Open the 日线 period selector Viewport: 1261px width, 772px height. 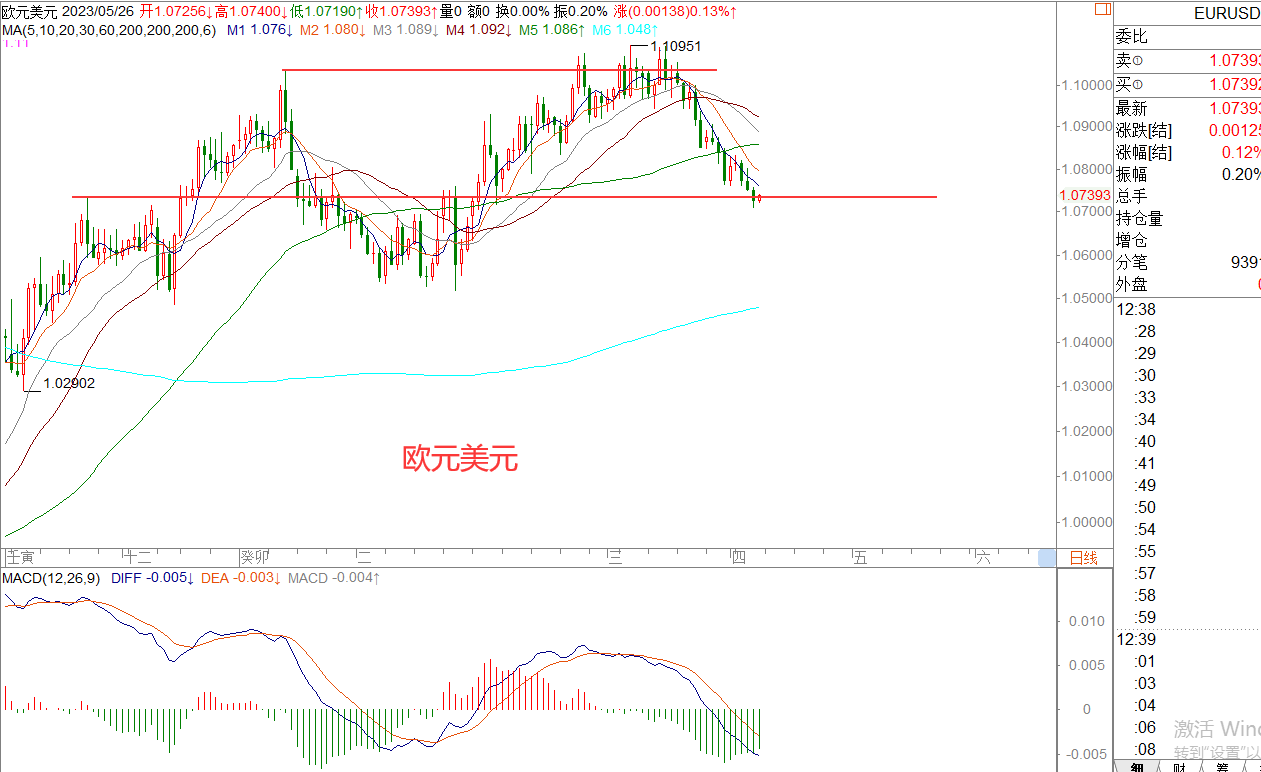tap(1084, 558)
